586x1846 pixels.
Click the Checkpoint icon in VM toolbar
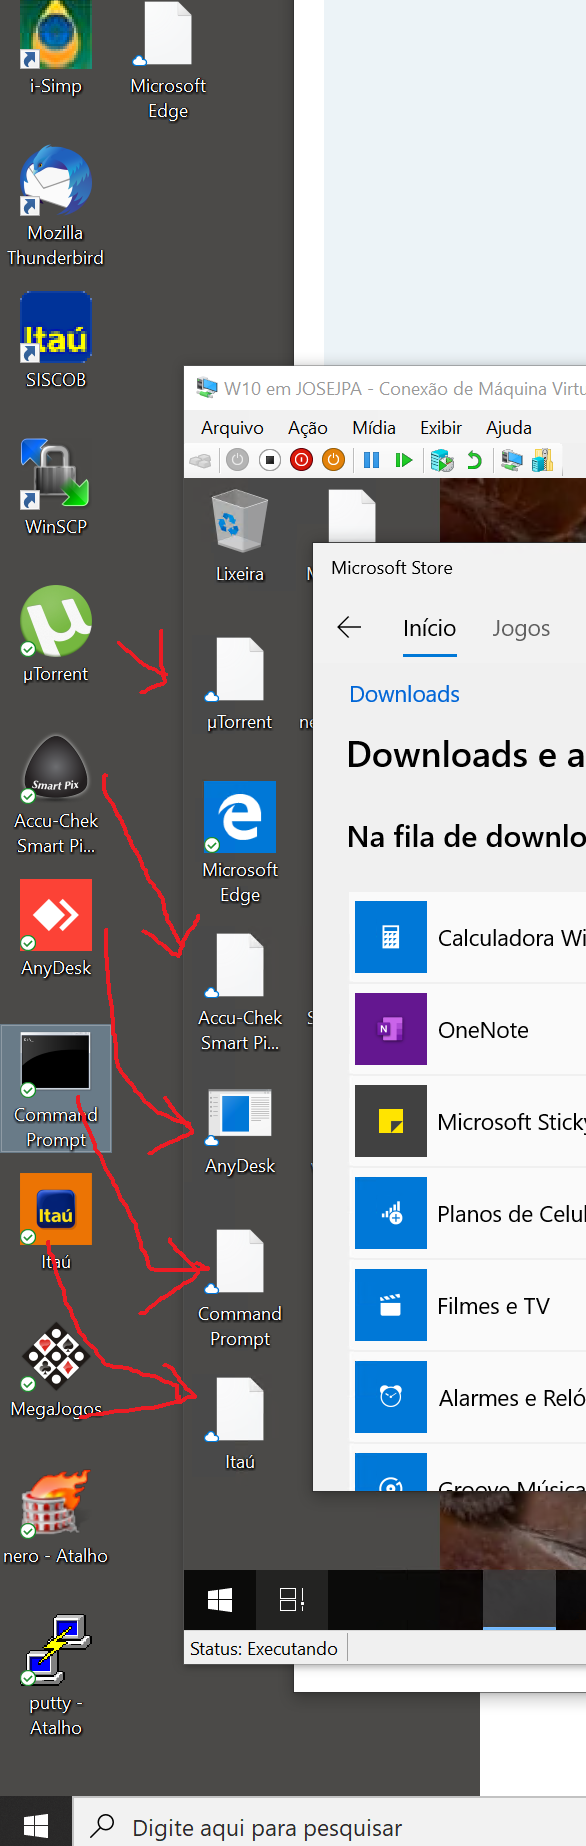441,460
